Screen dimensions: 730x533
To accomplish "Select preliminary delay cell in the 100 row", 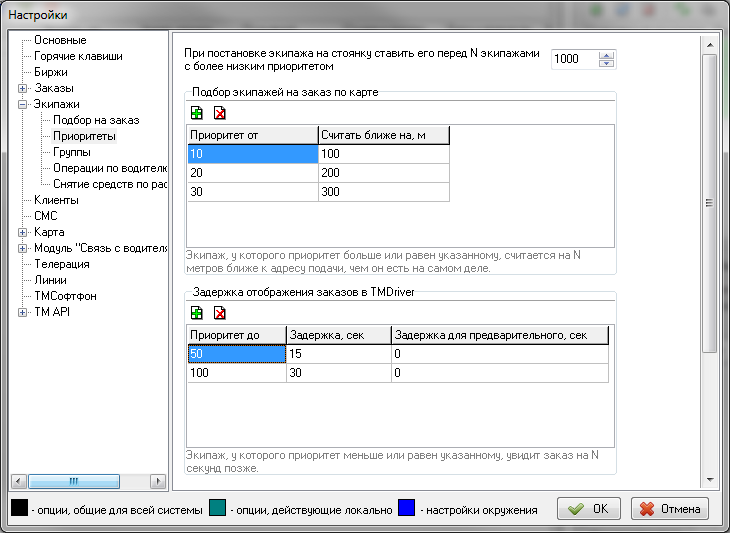I will [500, 373].
